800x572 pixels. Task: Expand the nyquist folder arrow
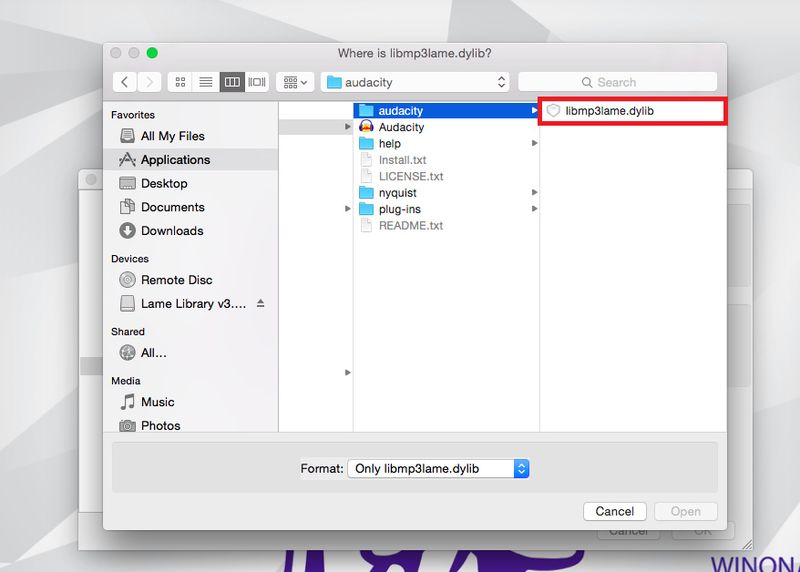point(535,193)
